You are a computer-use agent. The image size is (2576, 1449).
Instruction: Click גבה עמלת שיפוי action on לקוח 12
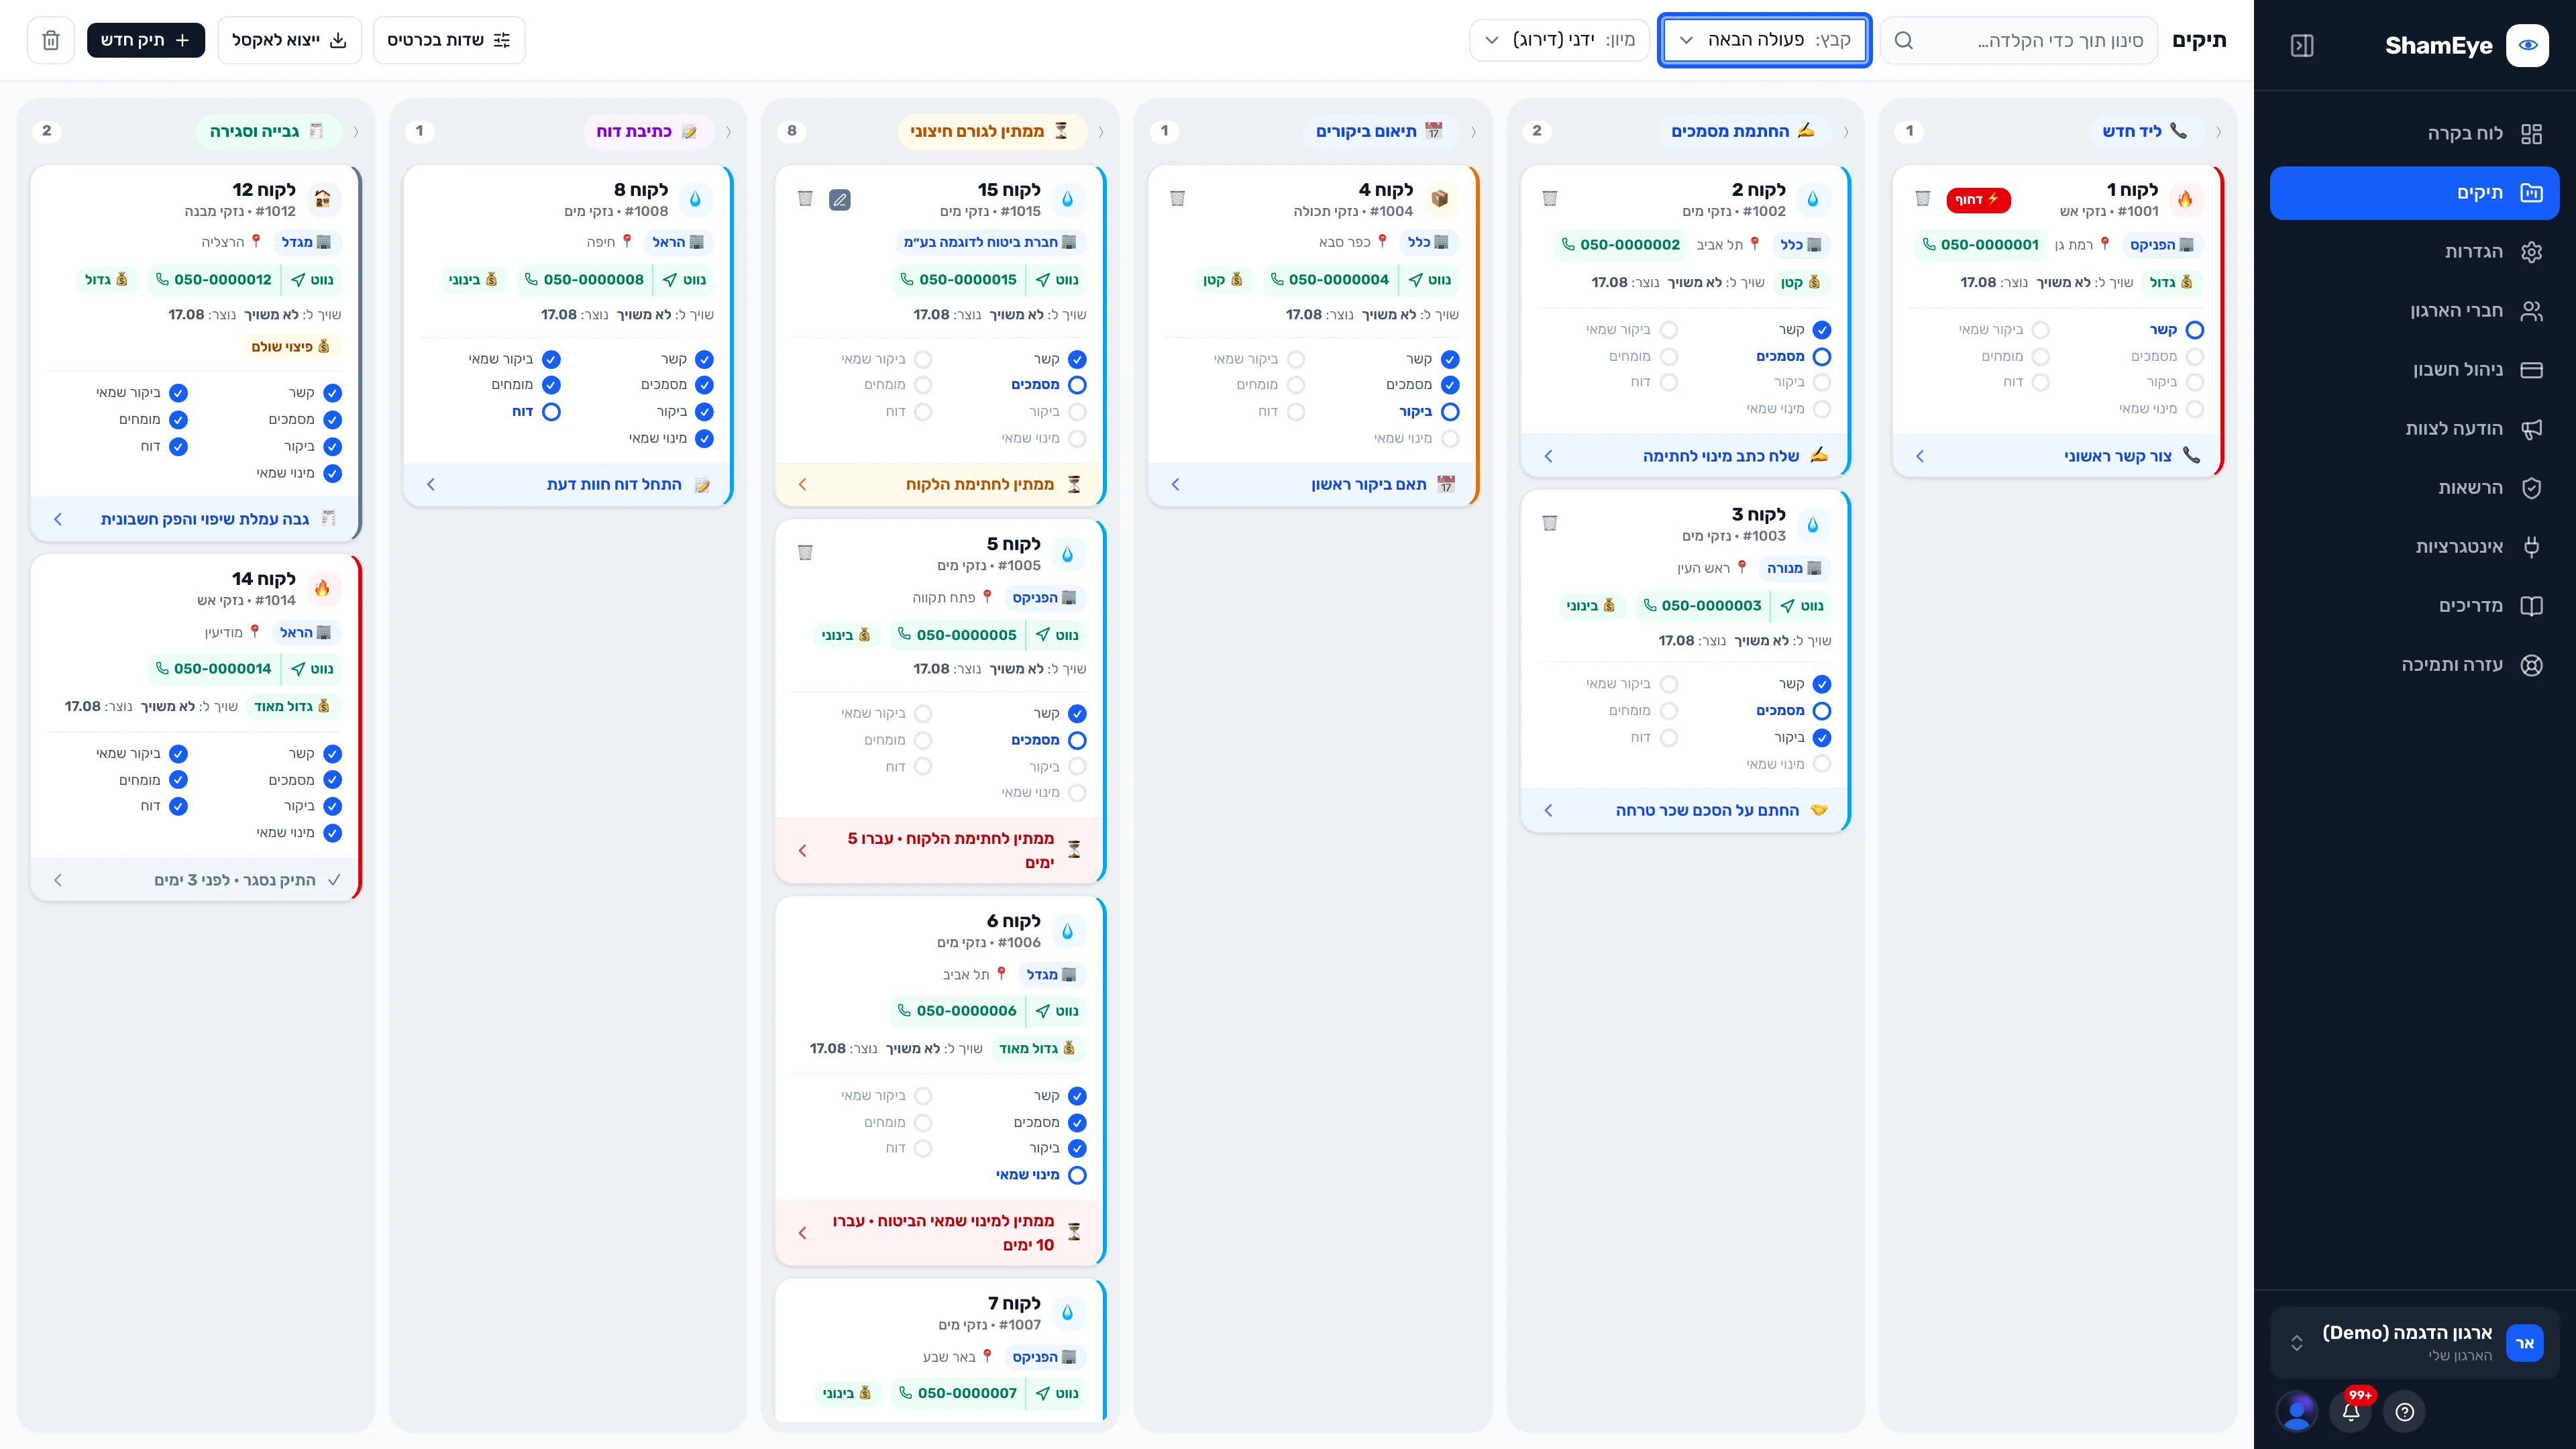(195, 519)
